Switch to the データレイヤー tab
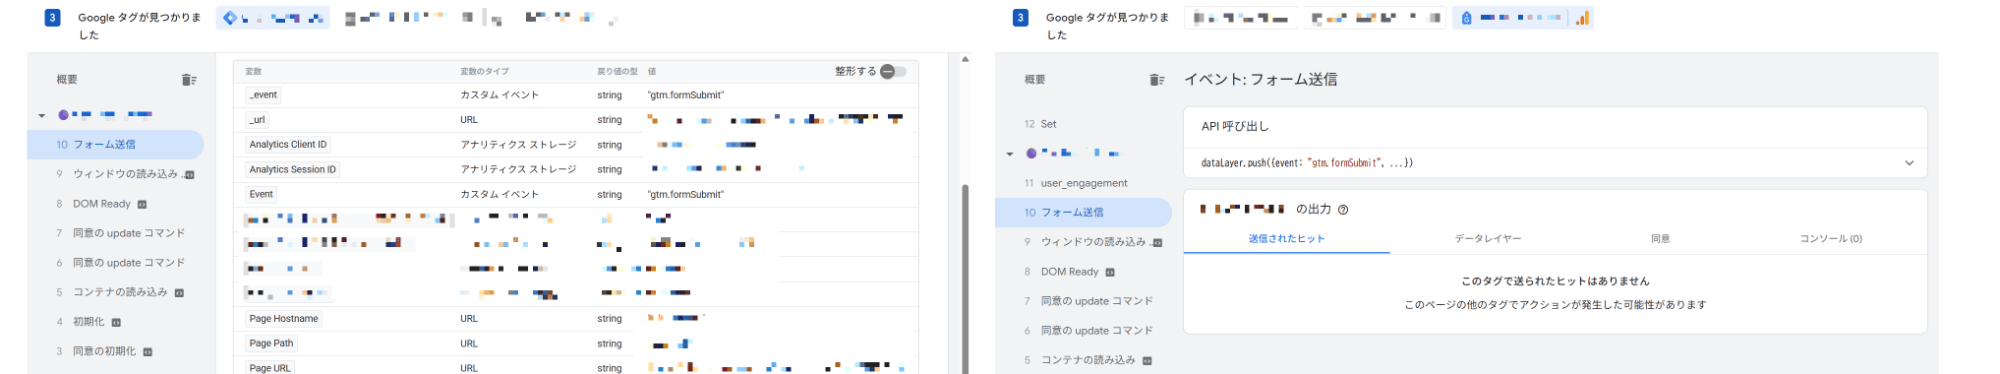 point(1488,239)
